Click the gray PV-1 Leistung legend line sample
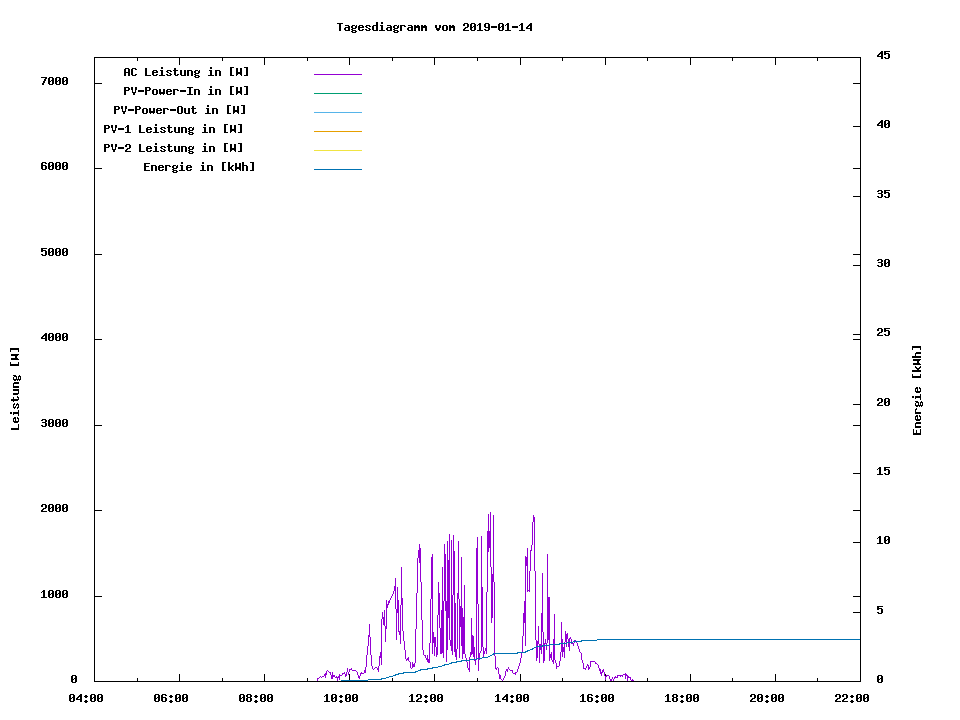The height and width of the screenshot is (720, 960). click(x=337, y=131)
